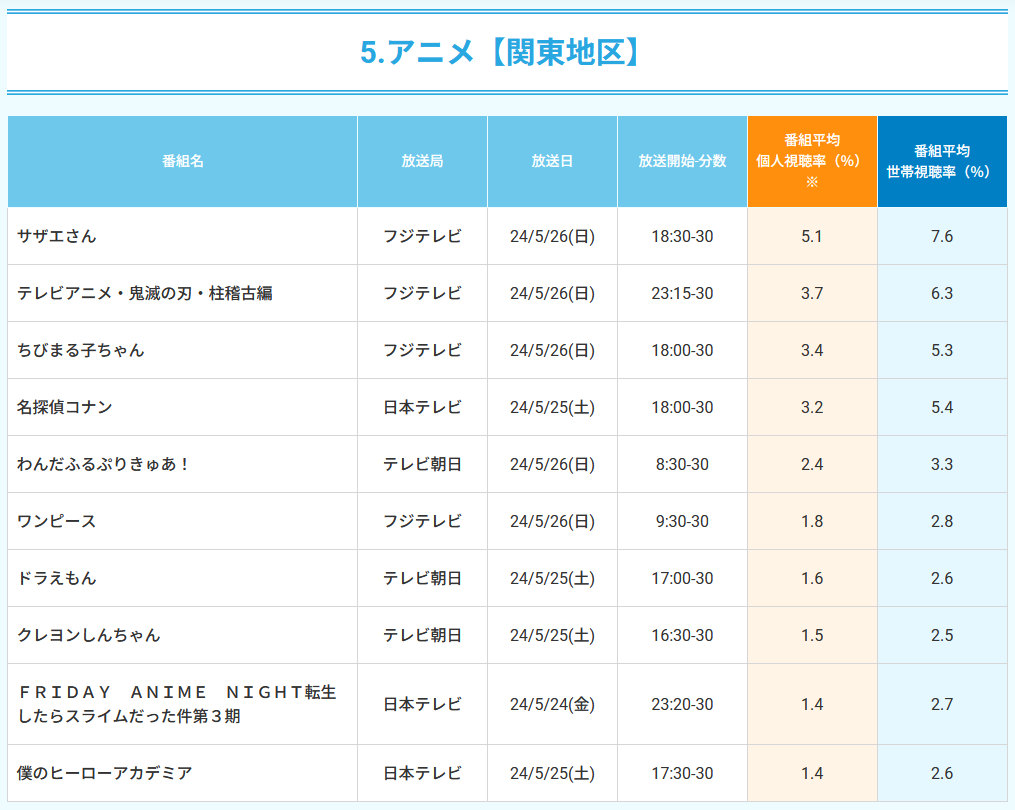Image resolution: width=1015 pixels, height=810 pixels.
Task: Click the クレヨンしんちゃん program name
Action: [89, 635]
